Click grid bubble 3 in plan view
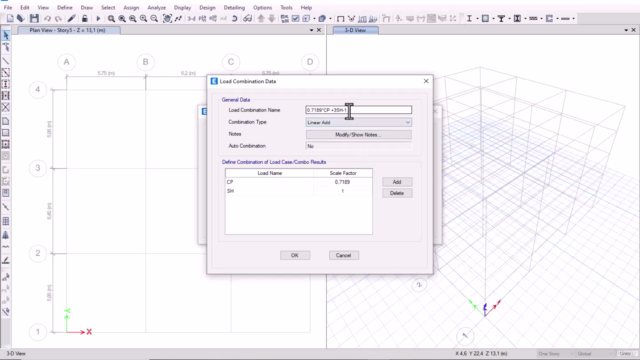The image size is (640, 360). click(x=38, y=168)
